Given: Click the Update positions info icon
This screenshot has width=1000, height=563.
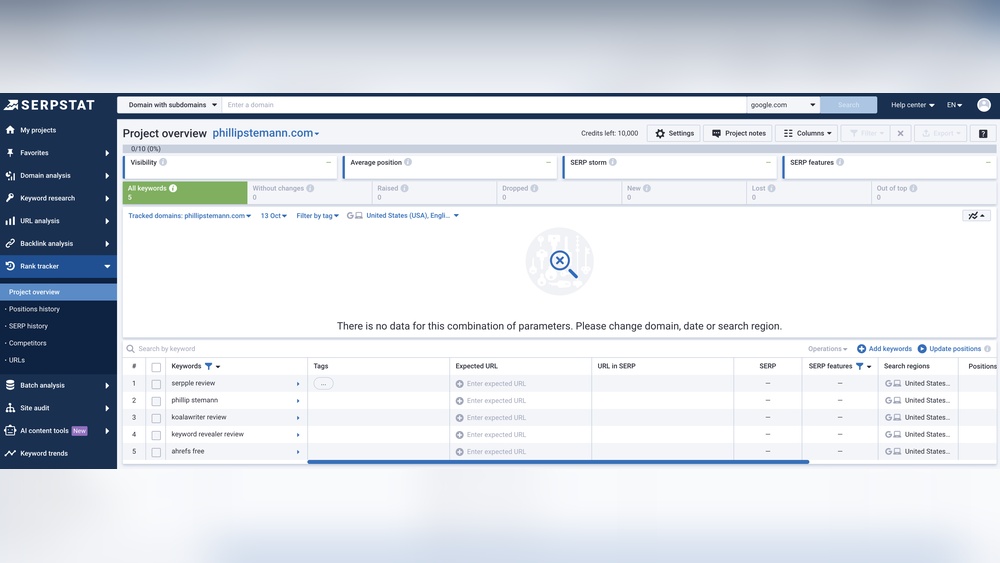Looking at the screenshot, I should click(x=987, y=349).
